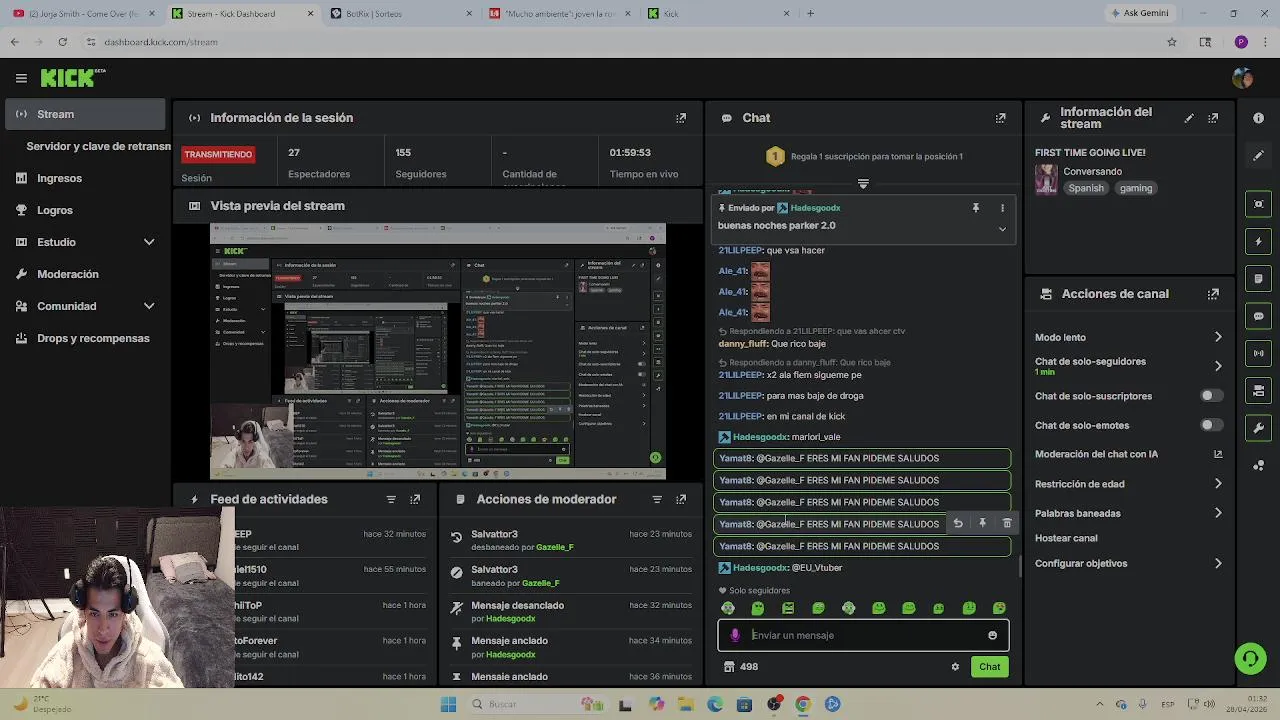
Task: Open chat settings gear icon
Action: 955,667
